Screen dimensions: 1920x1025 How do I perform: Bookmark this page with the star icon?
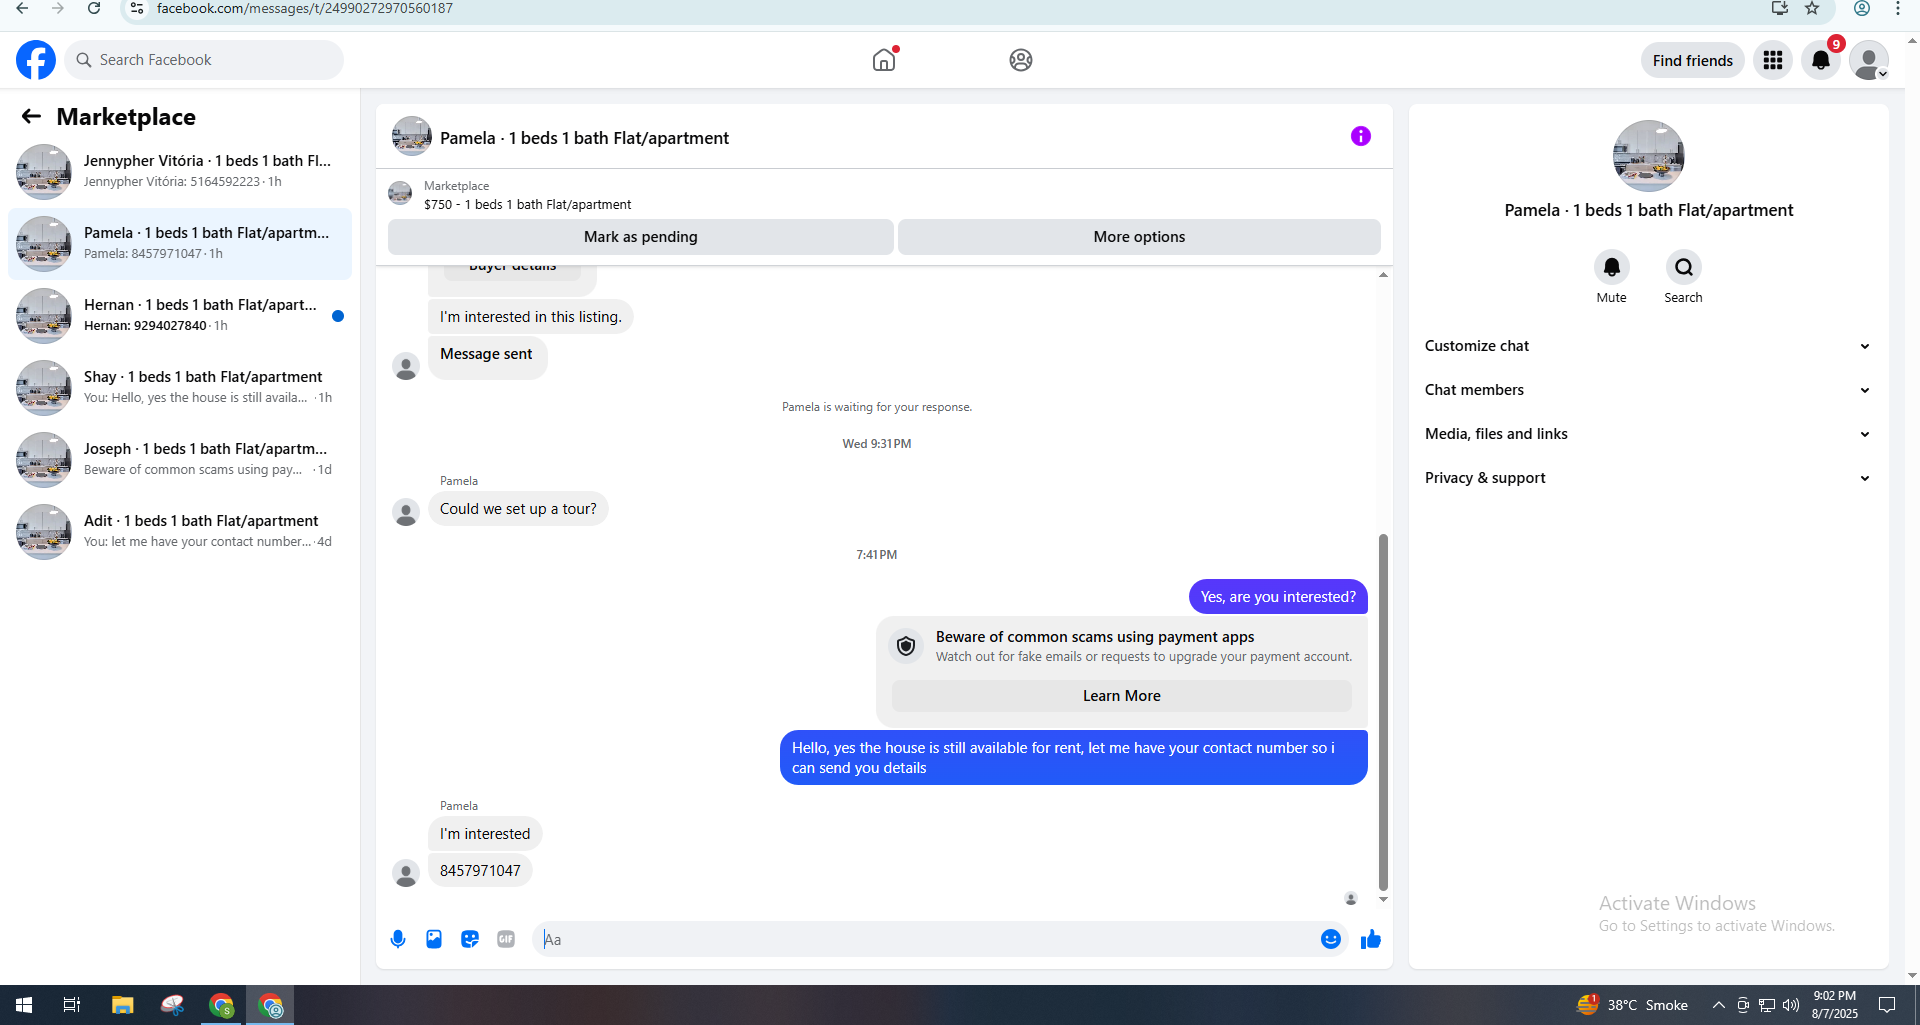[x=1812, y=8]
